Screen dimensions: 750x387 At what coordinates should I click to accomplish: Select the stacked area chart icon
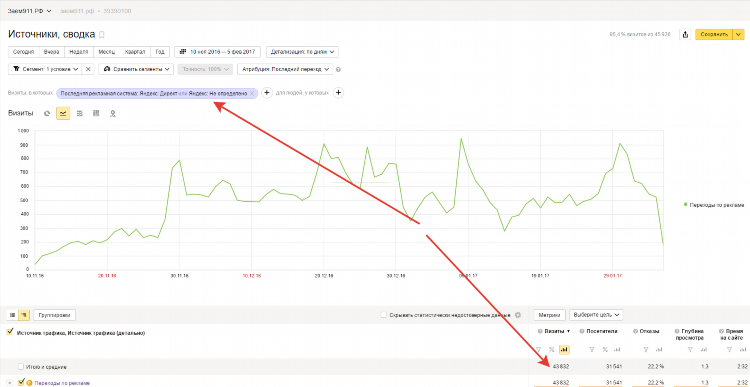click(x=80, y=113)
